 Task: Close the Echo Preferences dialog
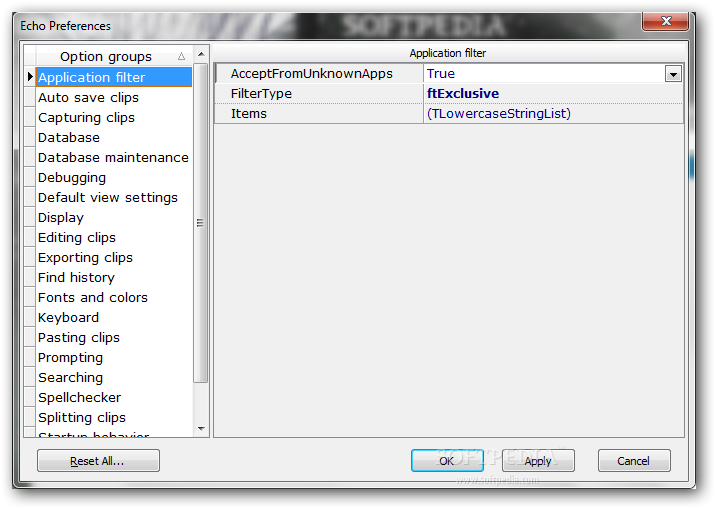[x=665, y=21]
